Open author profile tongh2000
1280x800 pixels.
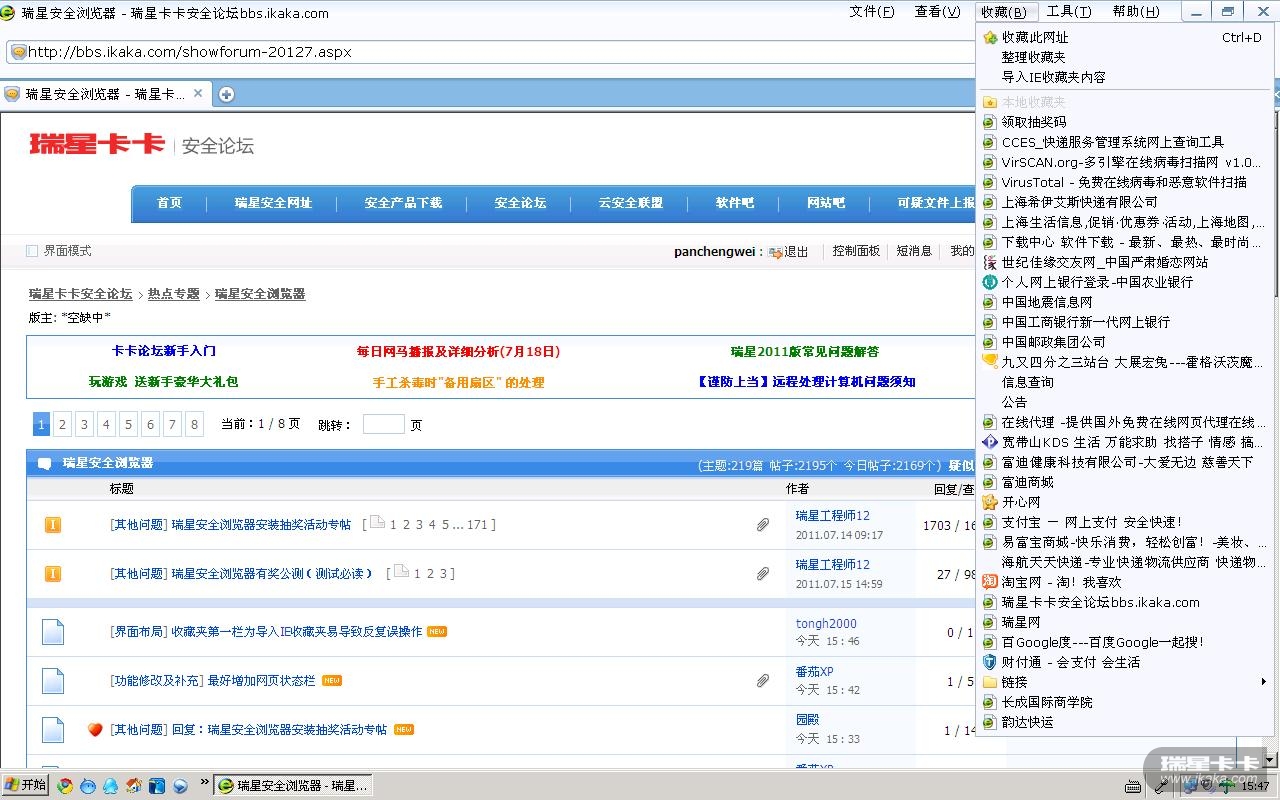(x=826, y=624)
